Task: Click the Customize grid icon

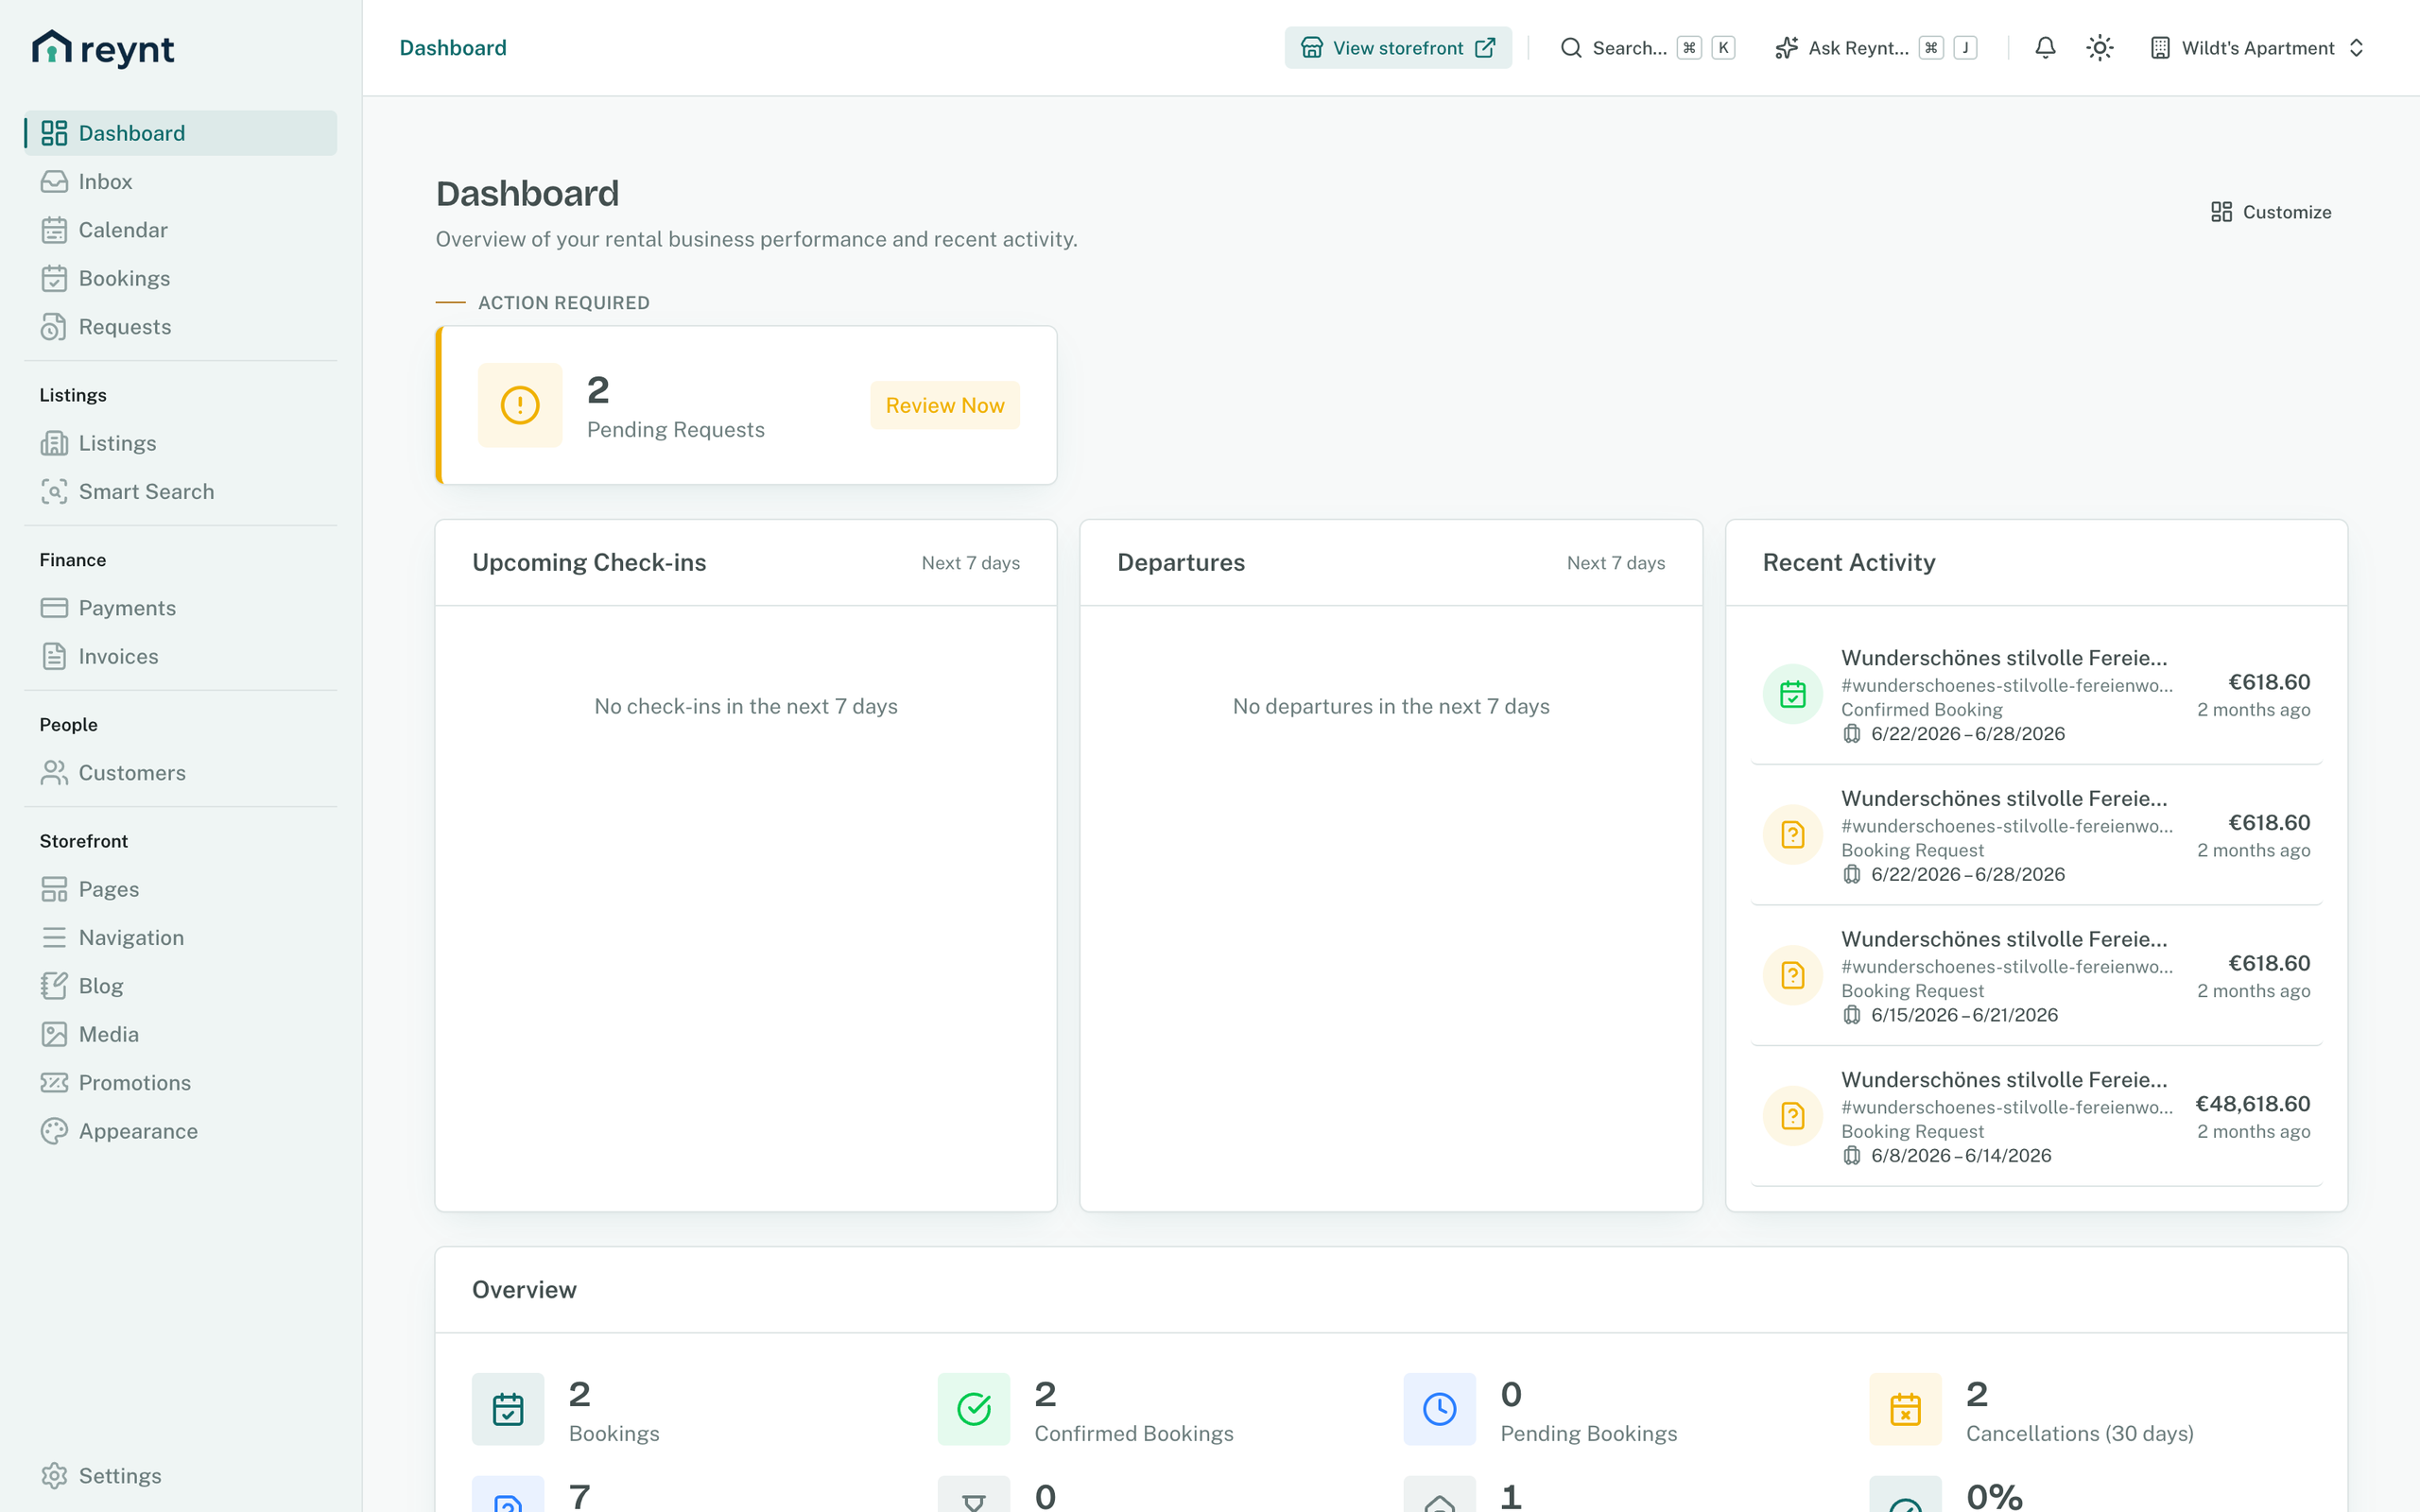Action: click(2221, 212)
